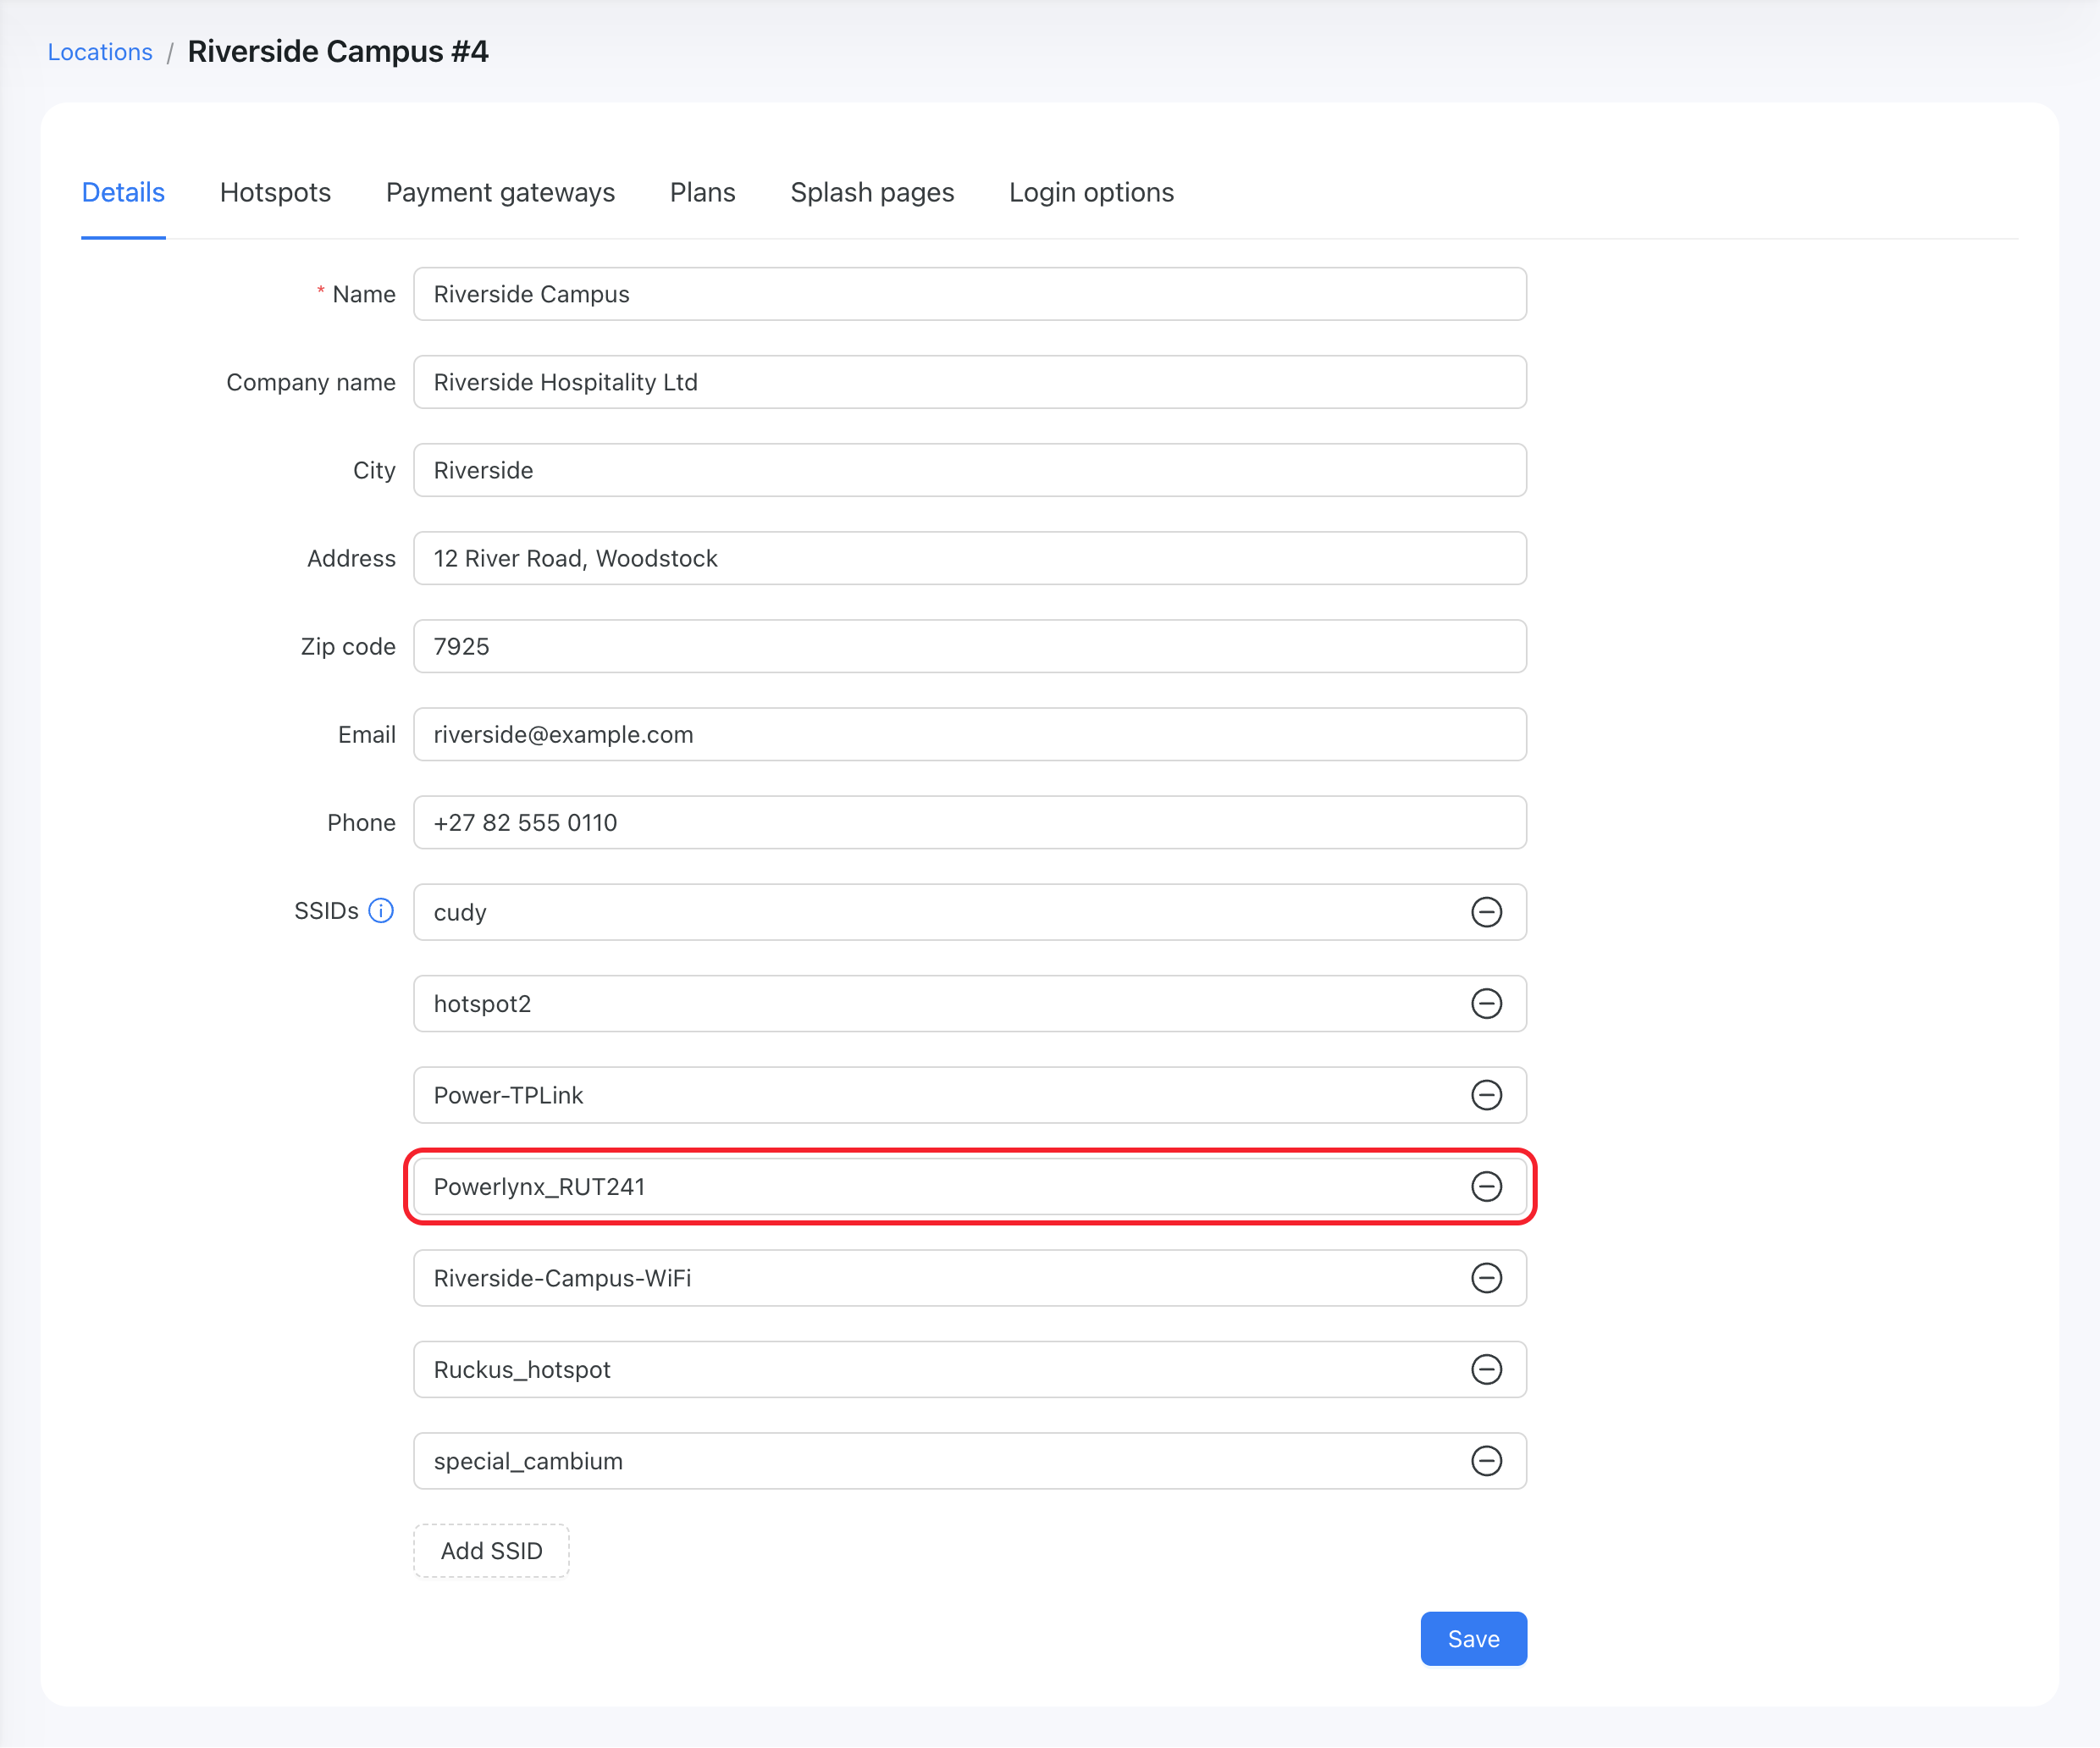Navigate back to Locations breadcrumb
Screen dimensions: 2100x1748
[100, 52]
